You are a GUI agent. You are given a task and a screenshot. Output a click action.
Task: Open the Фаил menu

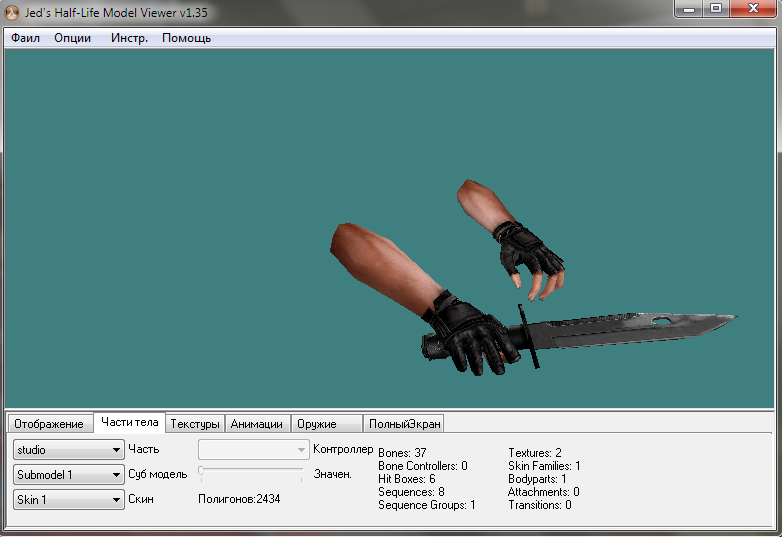pos(25,38)
